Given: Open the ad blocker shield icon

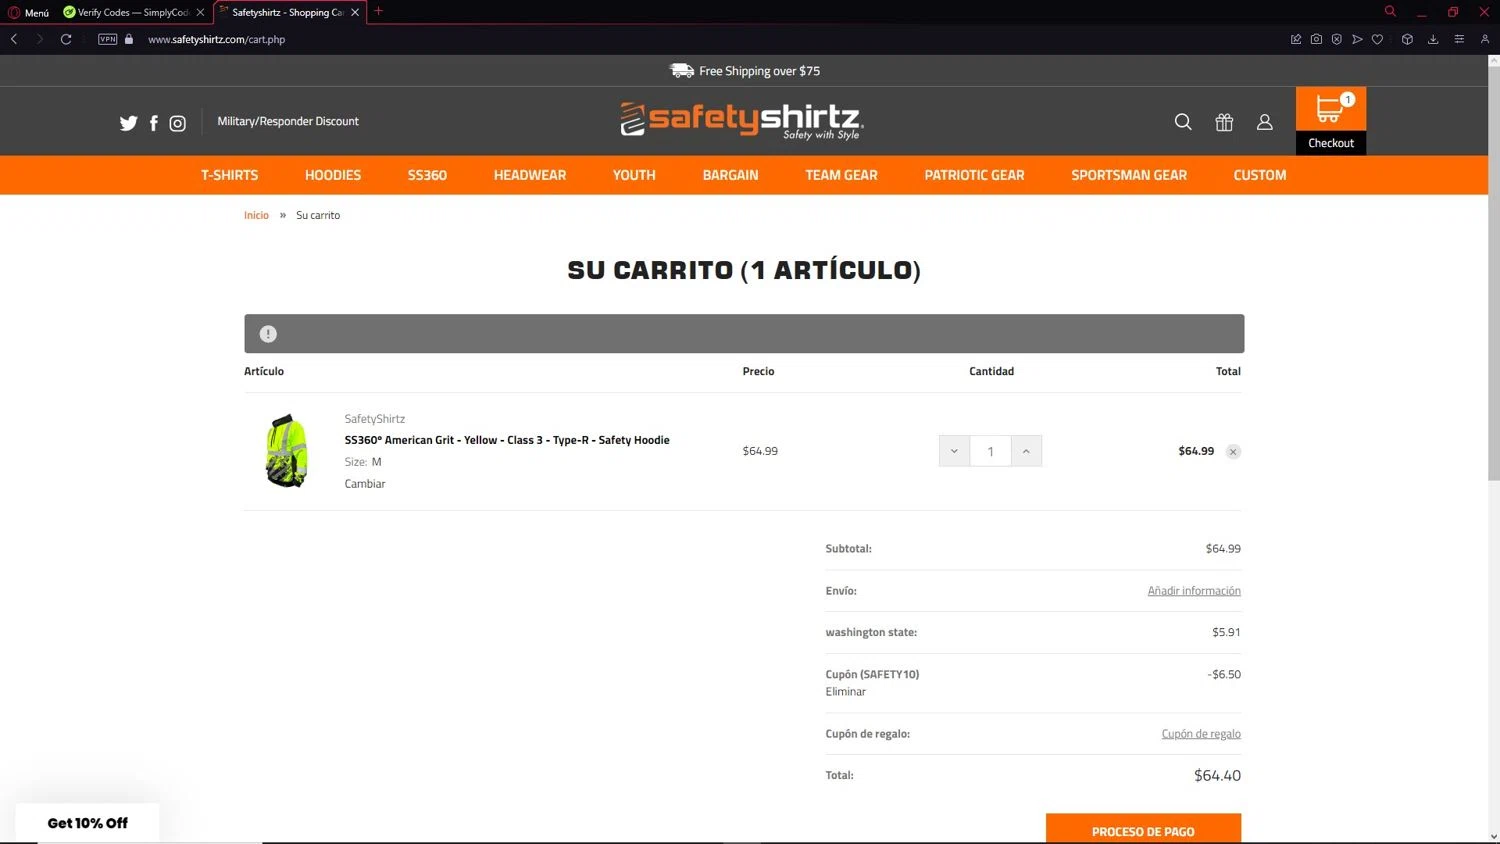Looking at the screenshot, I should click(1336, 39).
